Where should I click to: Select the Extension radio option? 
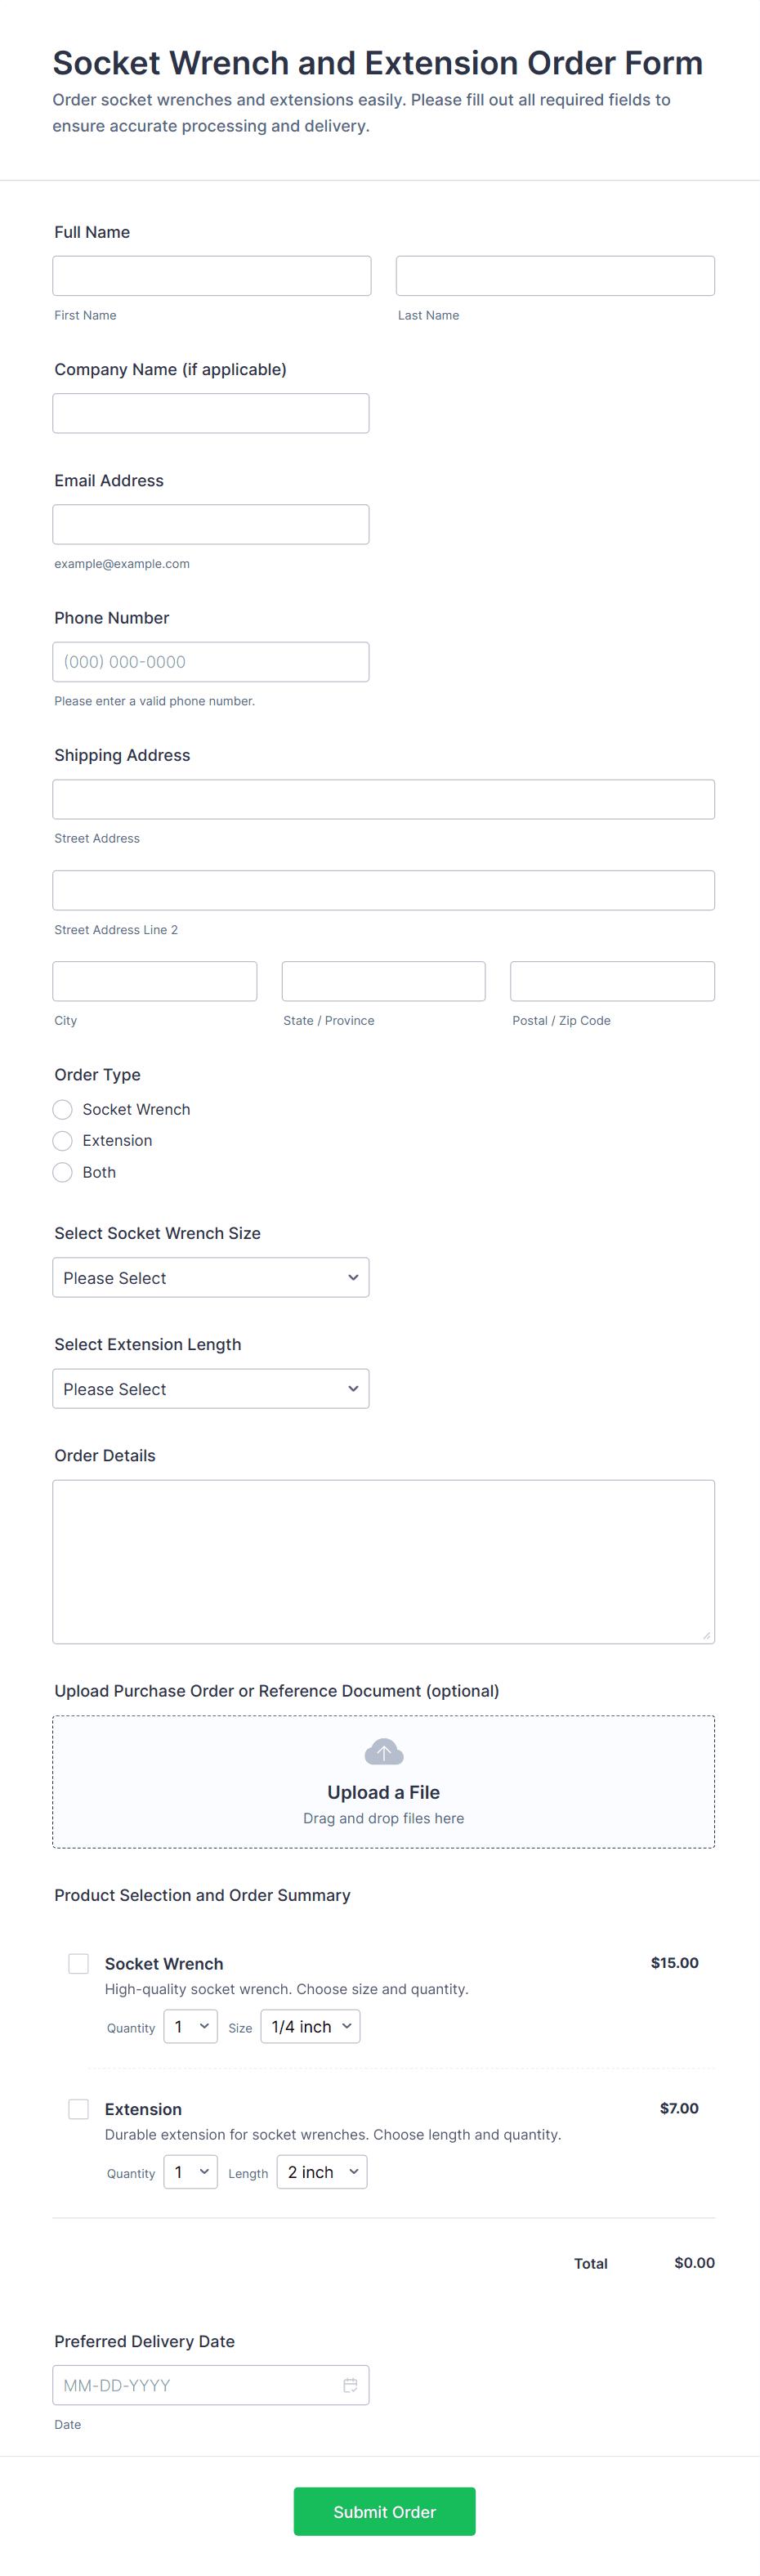(x=63, y=1140)
